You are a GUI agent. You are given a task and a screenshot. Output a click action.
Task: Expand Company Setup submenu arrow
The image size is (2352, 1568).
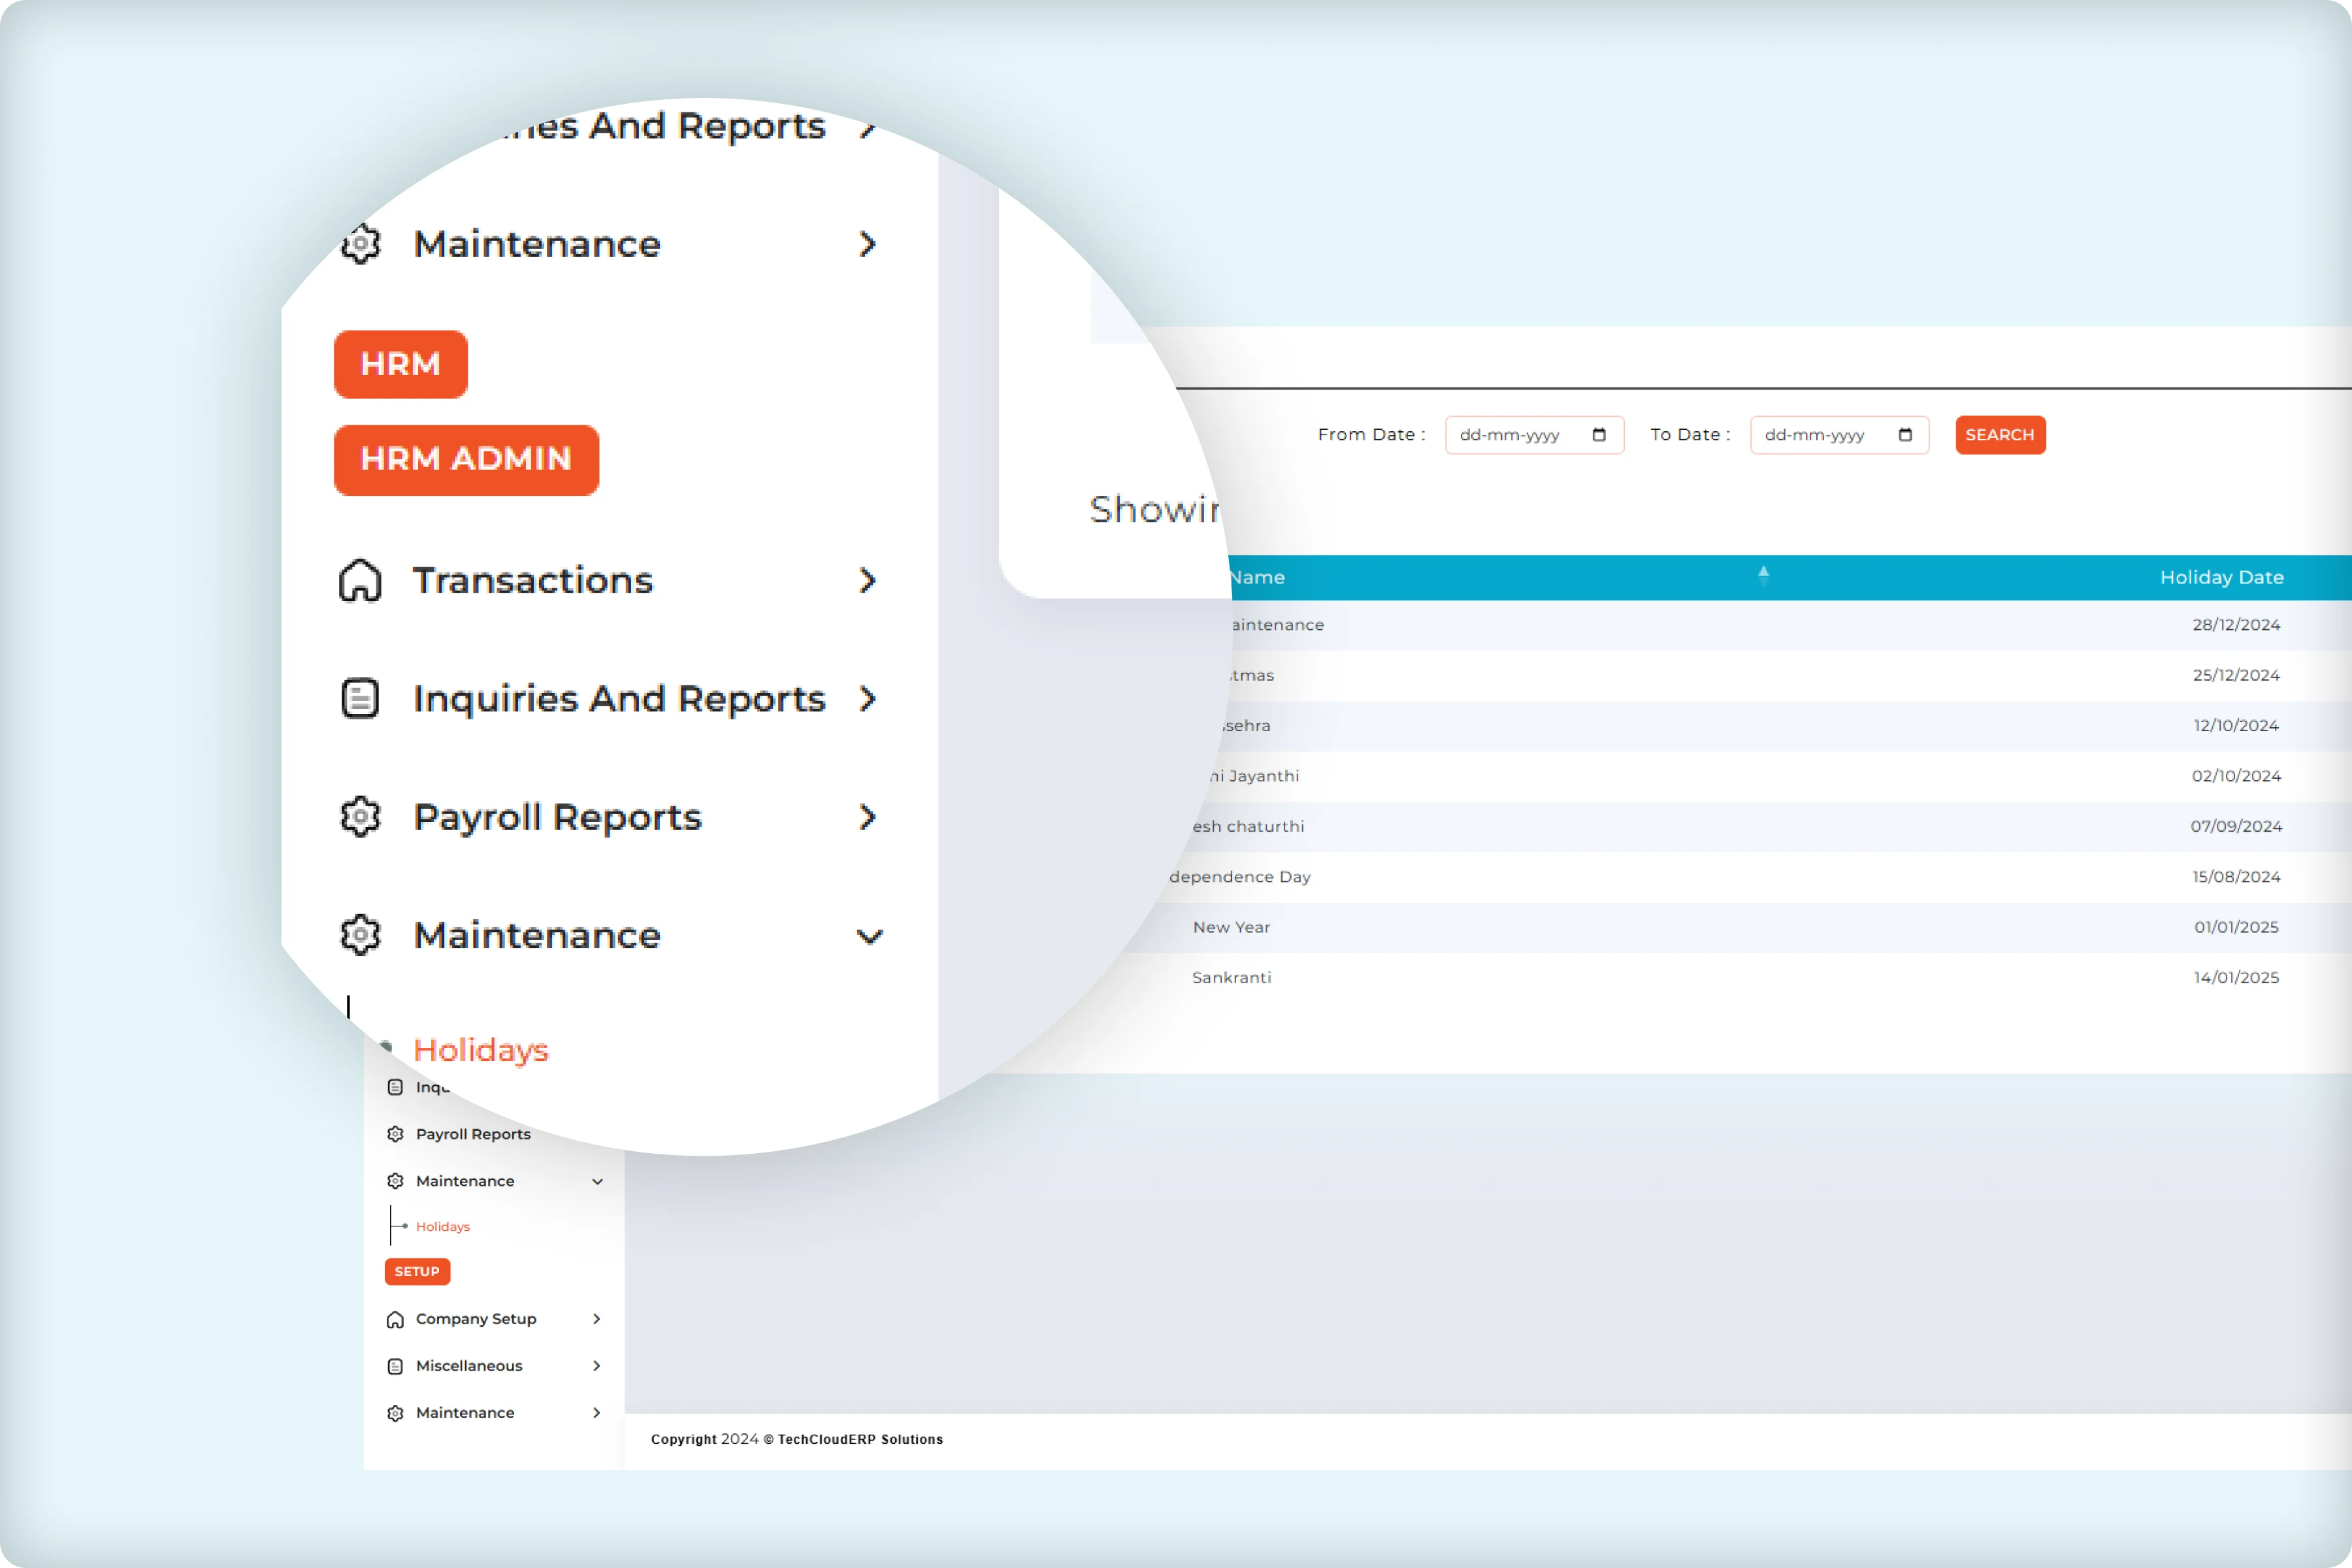click(596, 1319)
